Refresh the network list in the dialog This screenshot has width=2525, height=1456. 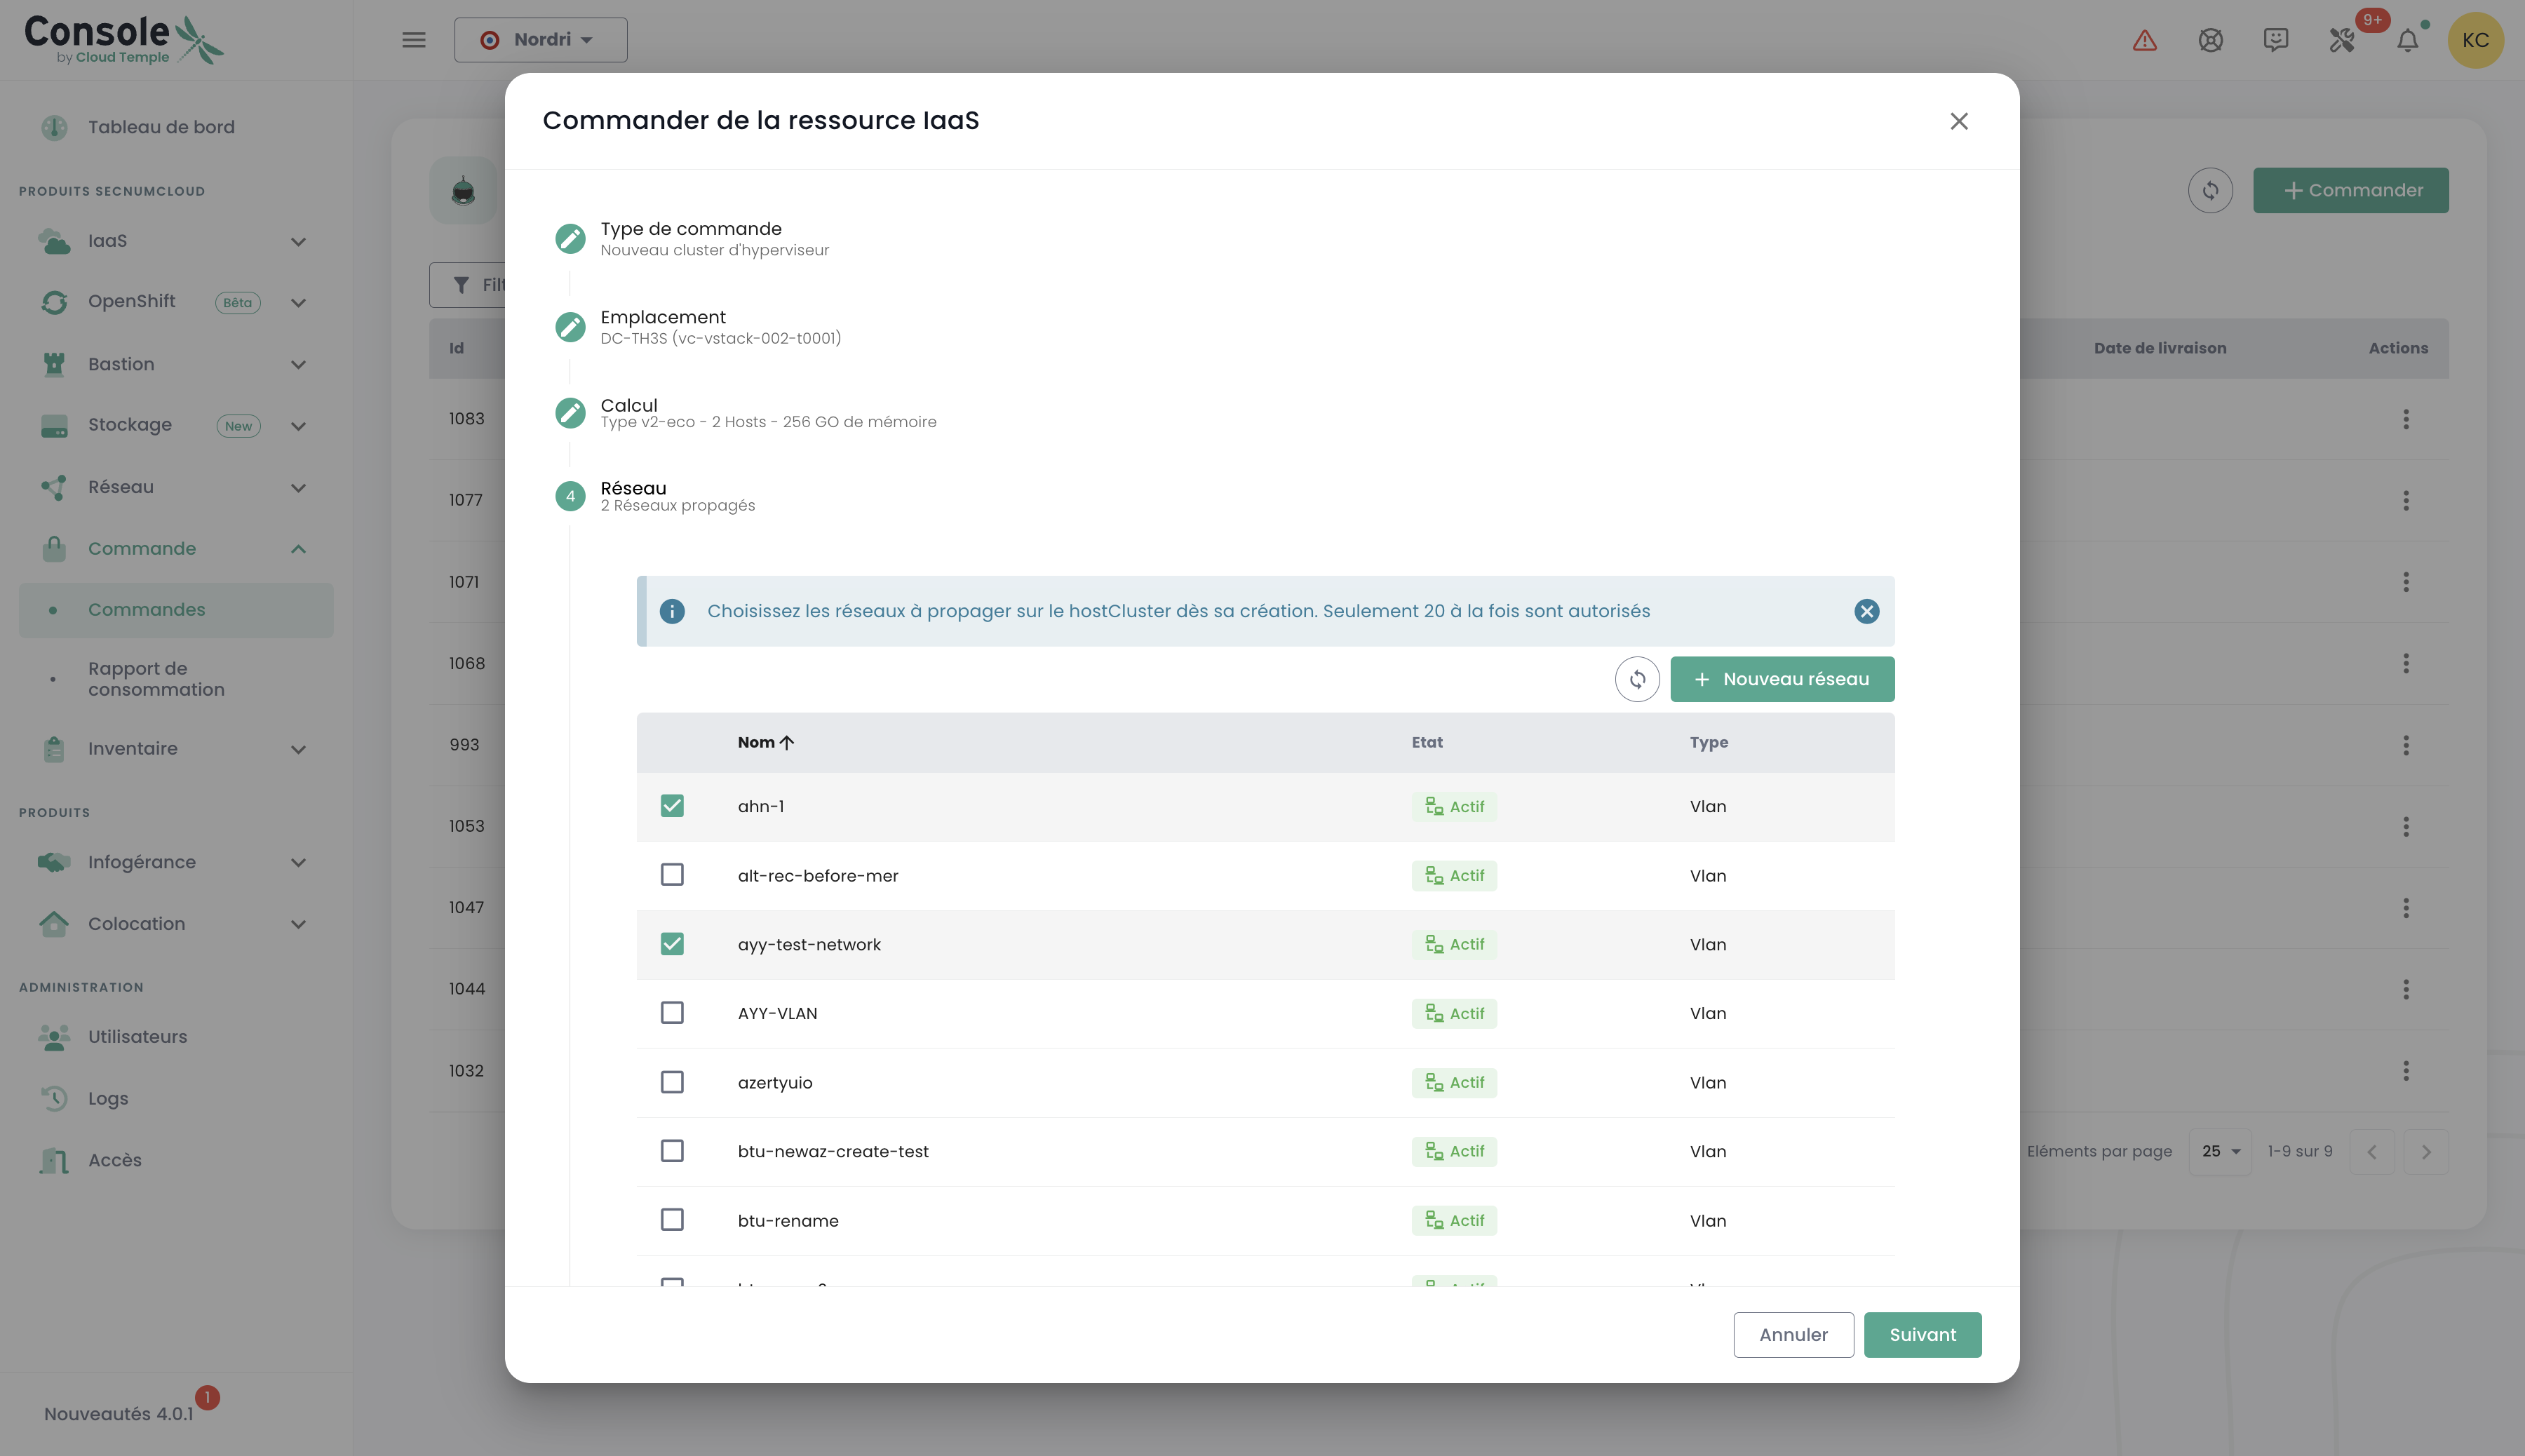(x=1637, y=680)
